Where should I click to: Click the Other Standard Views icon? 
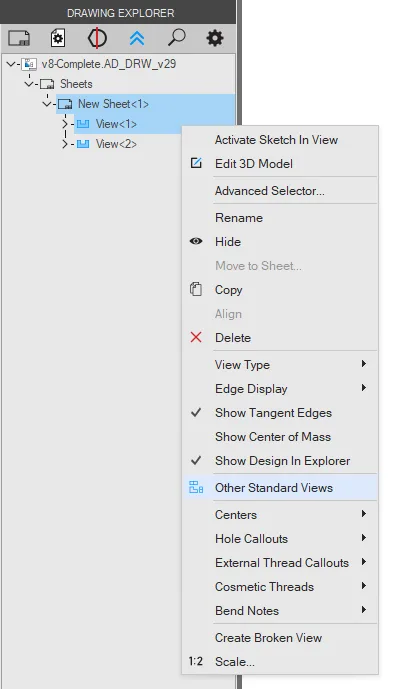pyautogui.click(x=196, y=487)
